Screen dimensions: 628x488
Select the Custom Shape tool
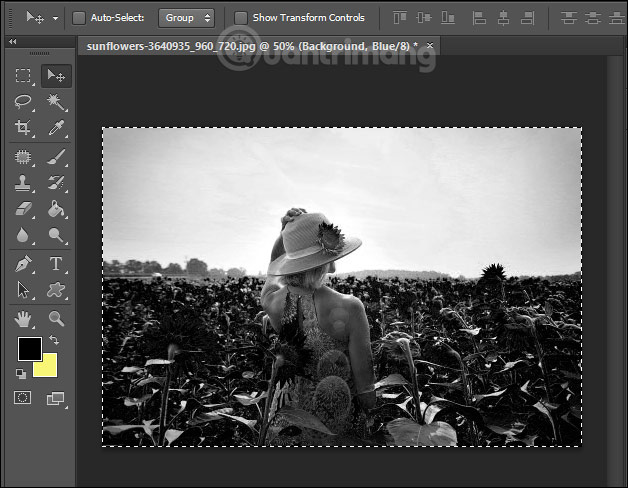(x=56, y=290)
